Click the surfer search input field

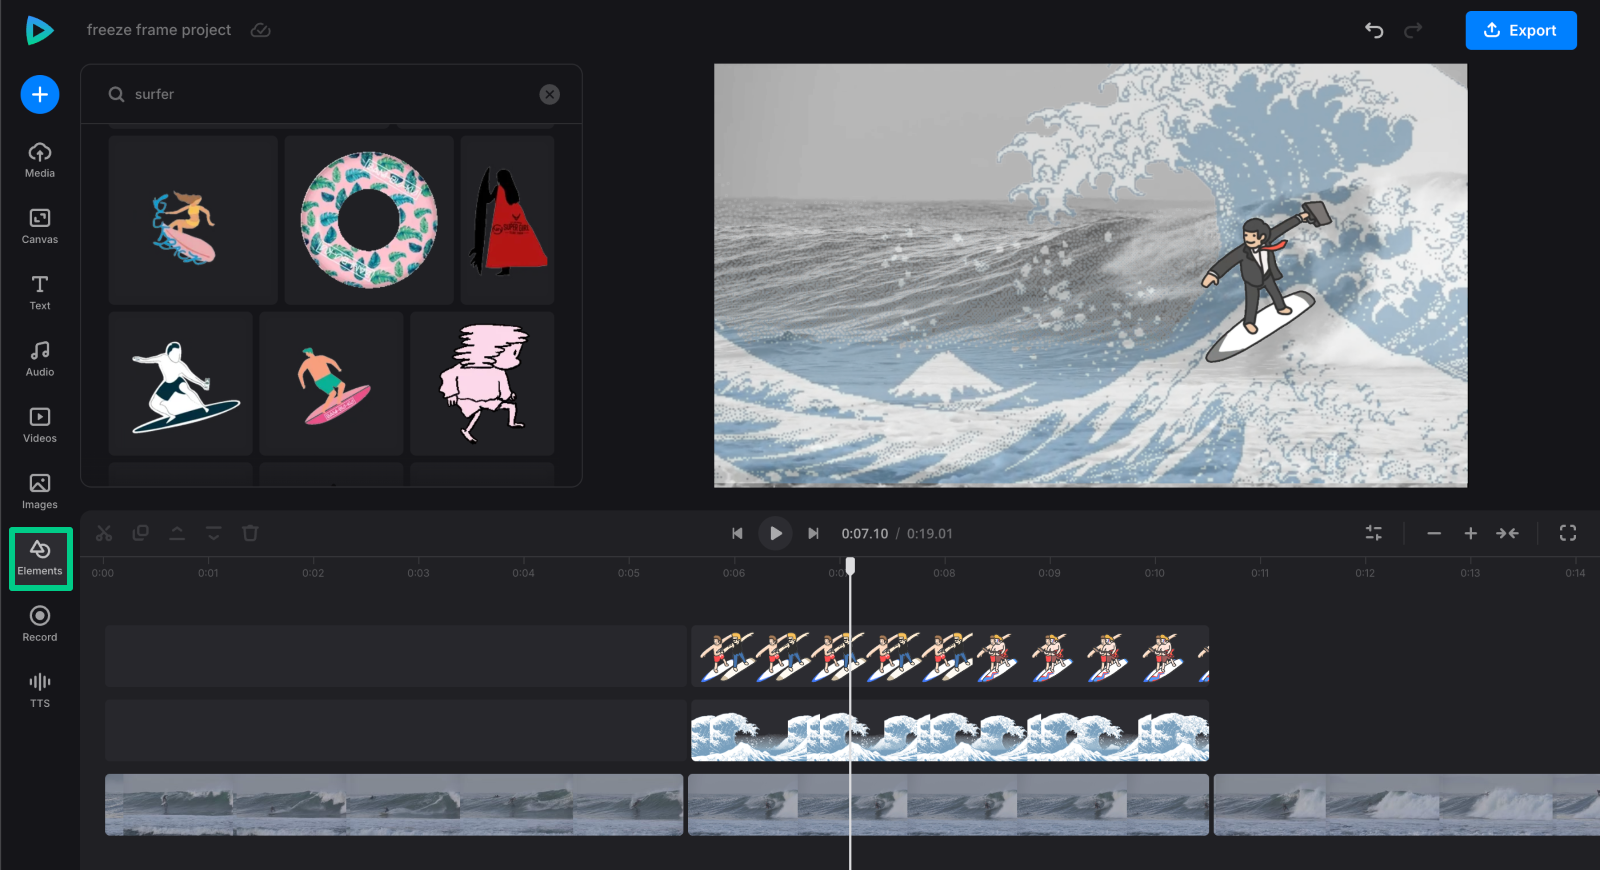pos(330,94)
